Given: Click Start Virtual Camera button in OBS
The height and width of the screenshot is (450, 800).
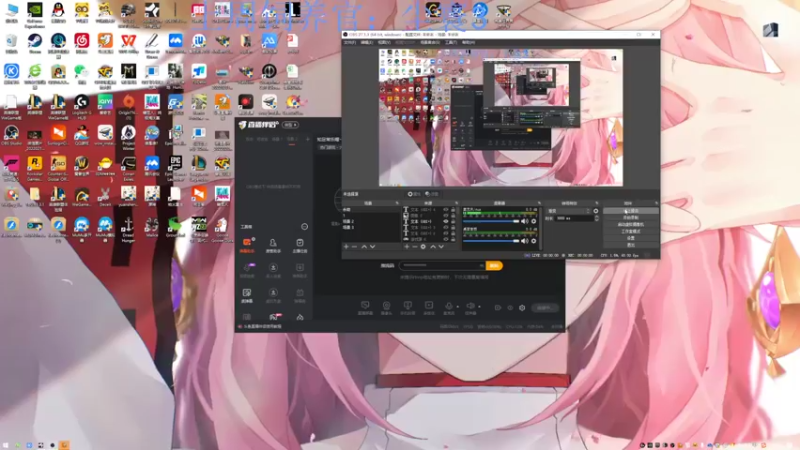Looking at the screenshot, I should click(631, 224).
